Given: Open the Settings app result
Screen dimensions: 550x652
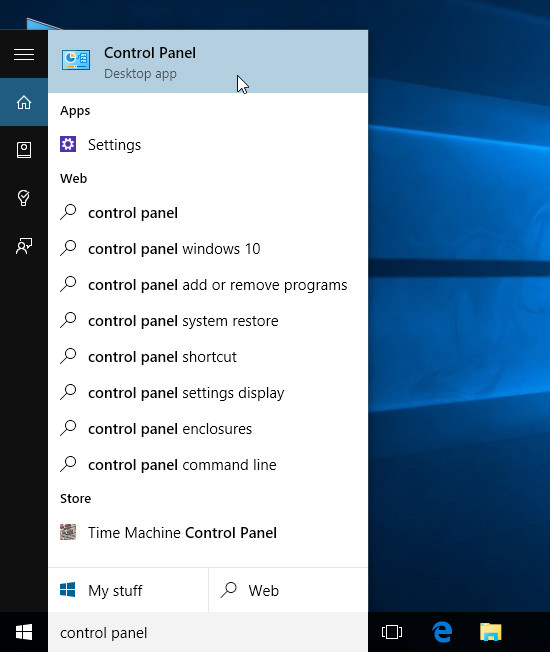Looking at the screenshot, I should (x=208, y=145).
